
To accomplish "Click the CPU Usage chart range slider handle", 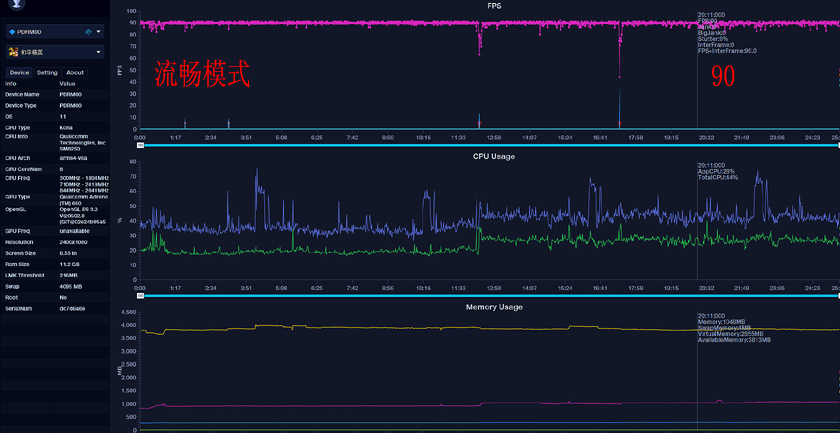I will tap(140, 296).
